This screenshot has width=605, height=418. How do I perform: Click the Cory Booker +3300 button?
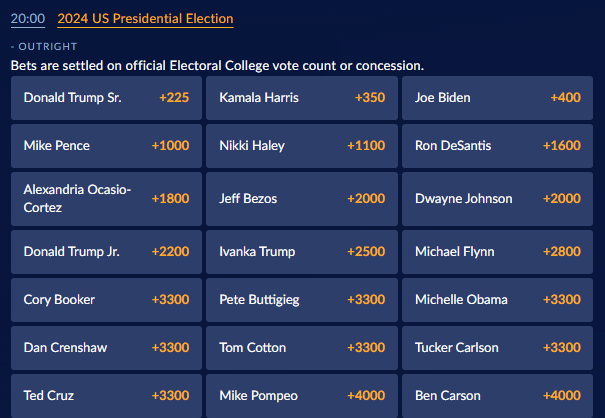pos(106,300)
